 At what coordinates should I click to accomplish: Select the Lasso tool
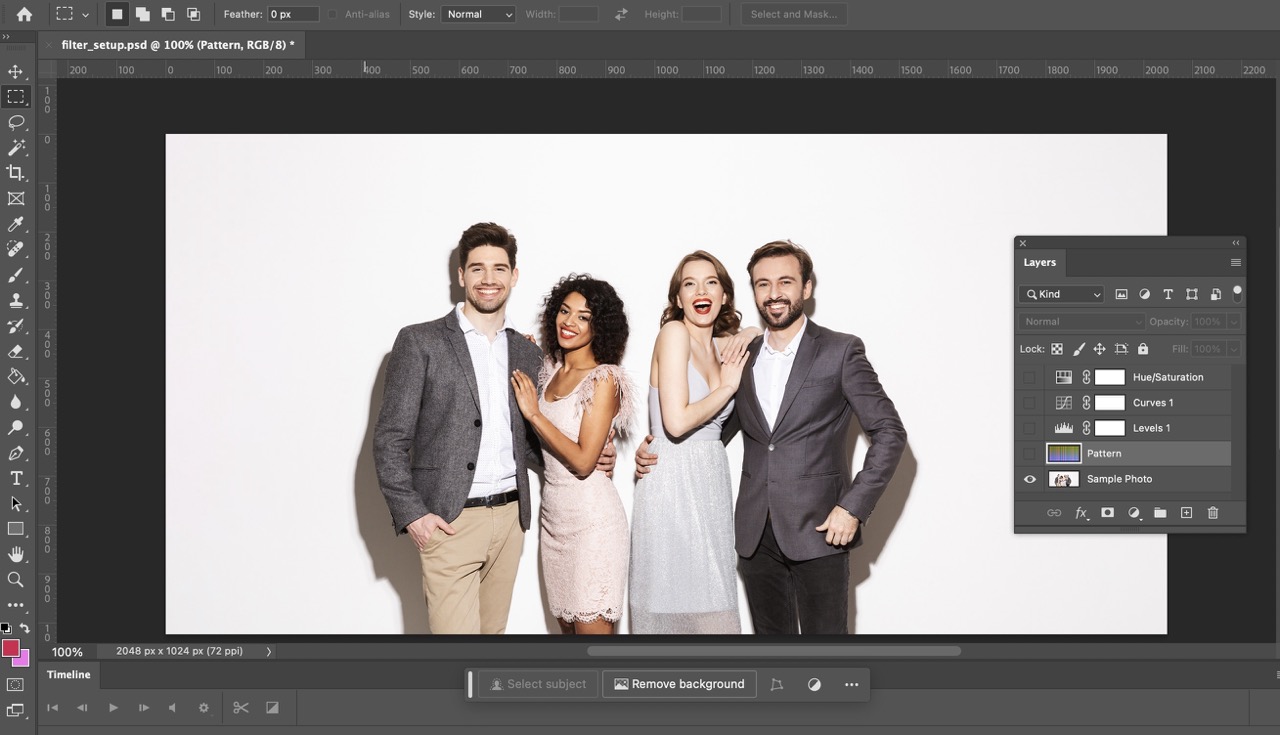click(x=16, y=122)
